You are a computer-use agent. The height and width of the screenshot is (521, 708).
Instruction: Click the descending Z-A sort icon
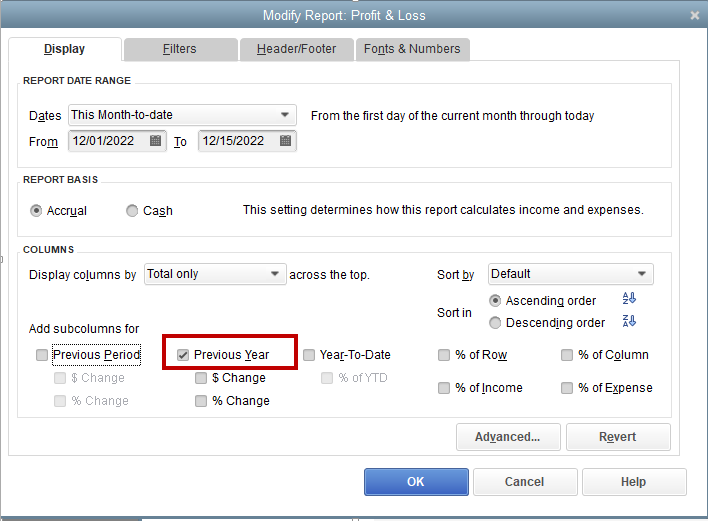point(629,321)
